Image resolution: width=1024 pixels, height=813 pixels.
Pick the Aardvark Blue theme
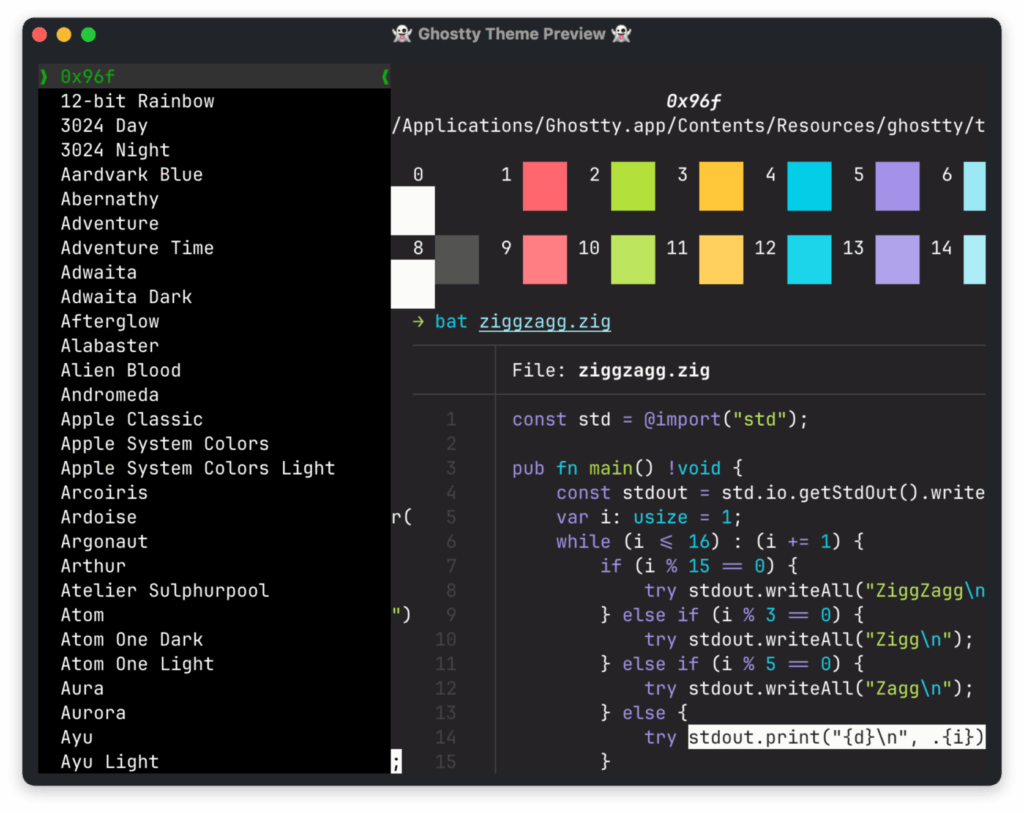click(x=131, y=174)
